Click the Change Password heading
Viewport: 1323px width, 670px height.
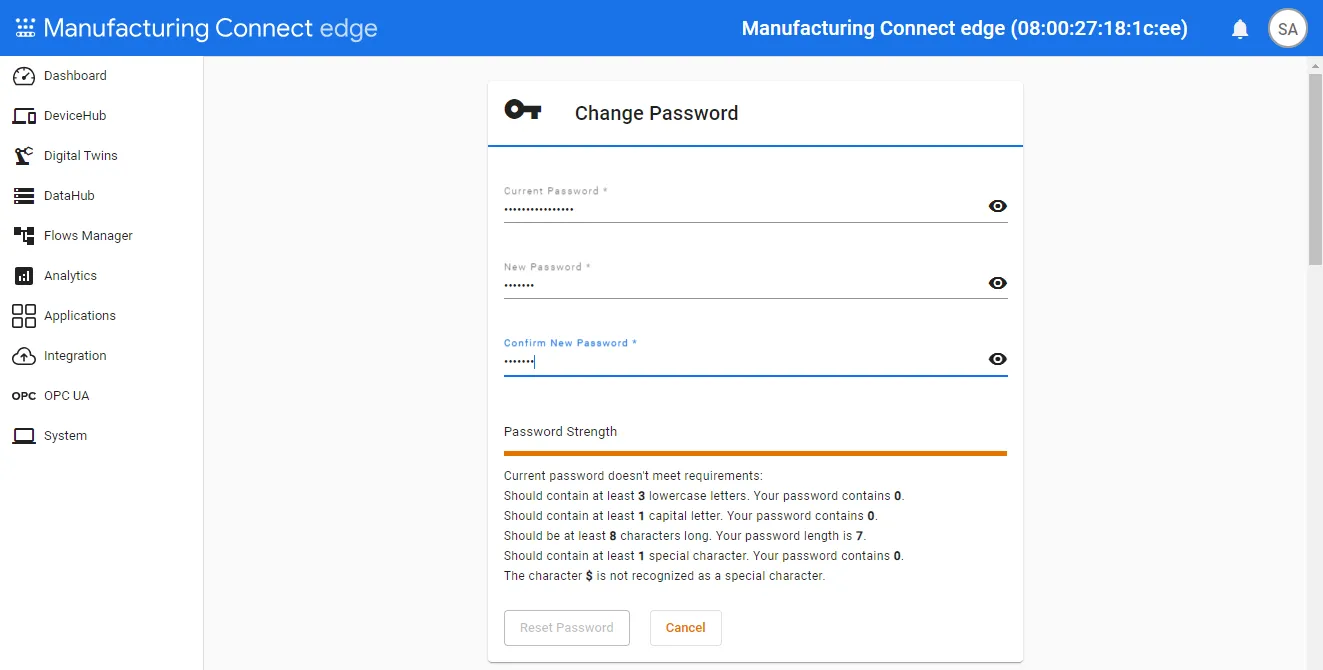tap(656, 113)
